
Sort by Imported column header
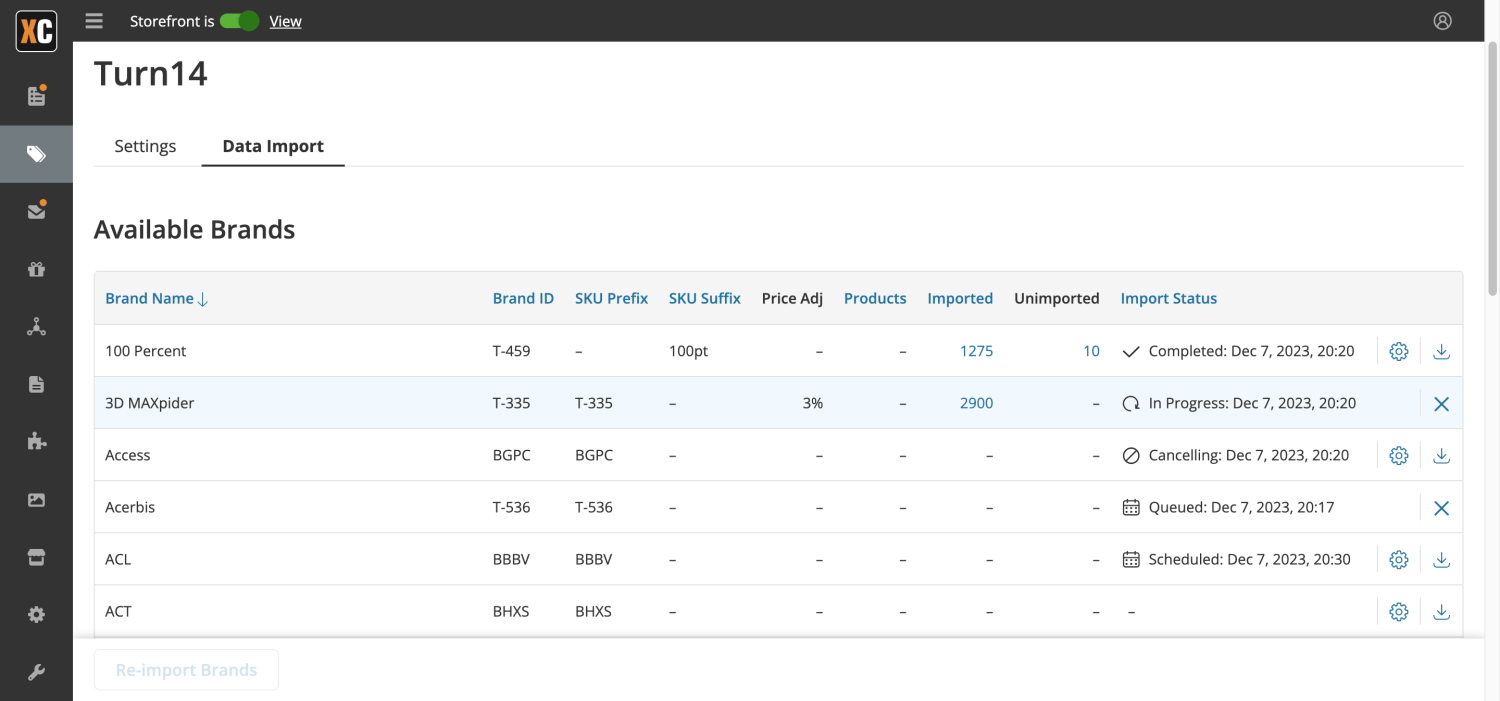pyautogui.click(x=959, y=298)
